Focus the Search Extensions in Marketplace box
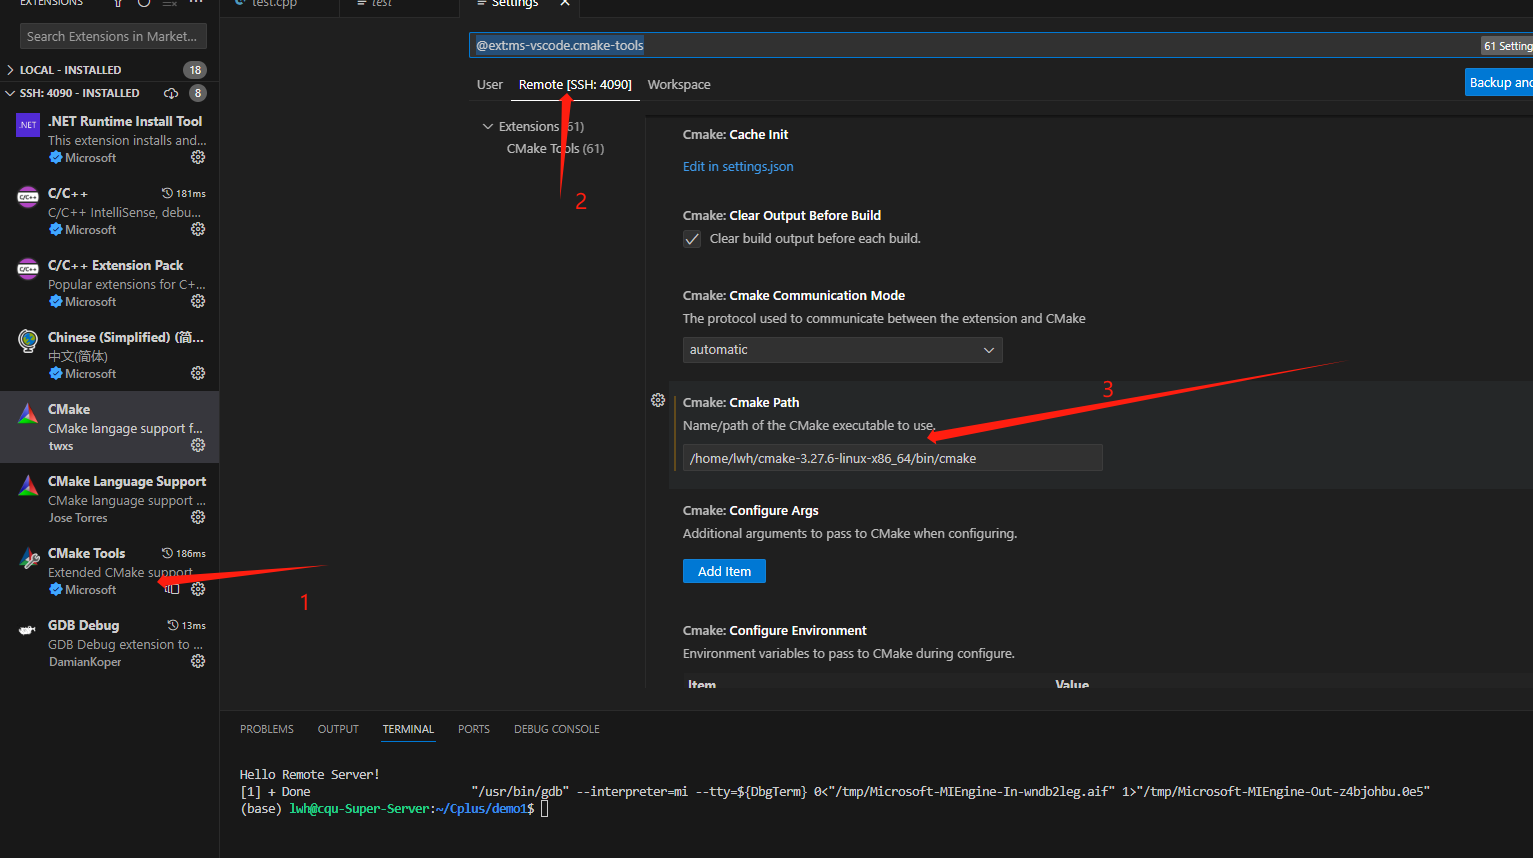 pyautogui.click(x=113, y=36)
